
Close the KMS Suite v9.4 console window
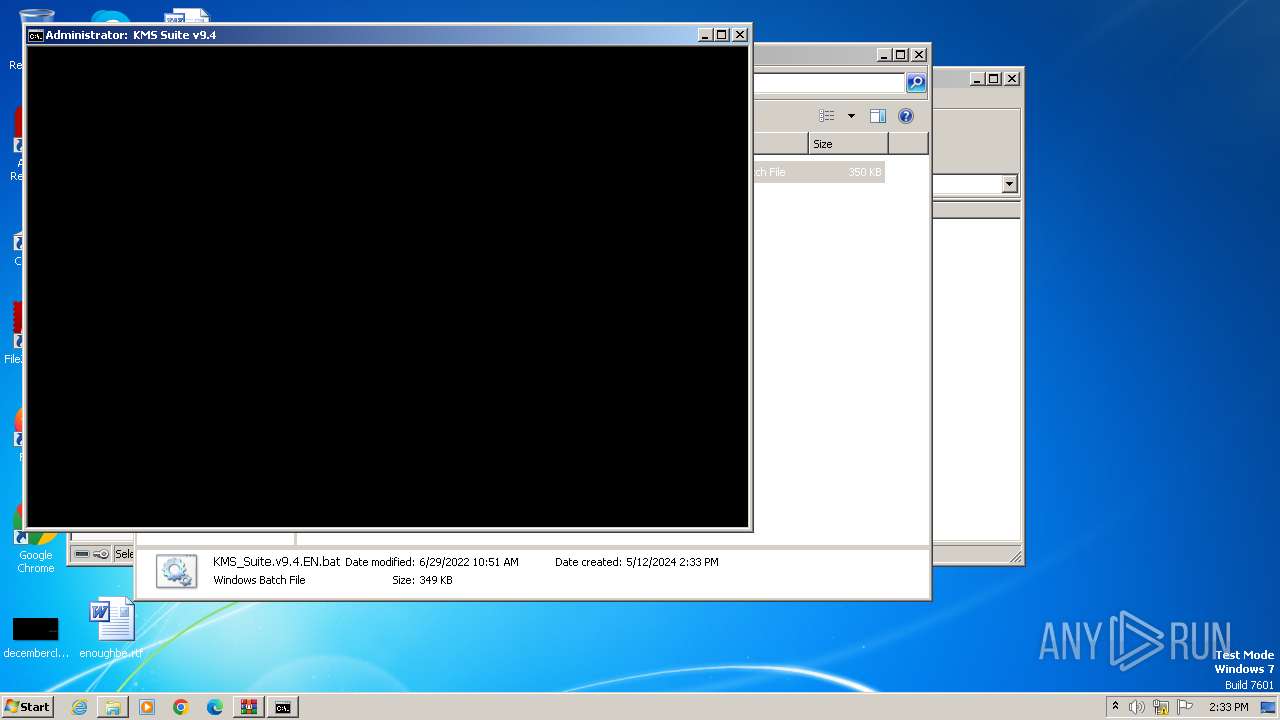point(740,35)
